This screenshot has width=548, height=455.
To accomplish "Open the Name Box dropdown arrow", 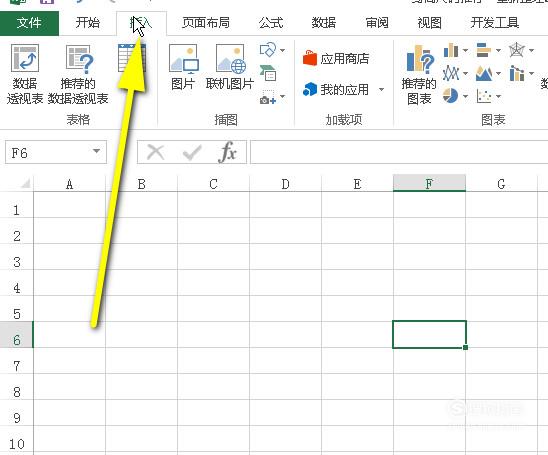I will tap(96, 152).
